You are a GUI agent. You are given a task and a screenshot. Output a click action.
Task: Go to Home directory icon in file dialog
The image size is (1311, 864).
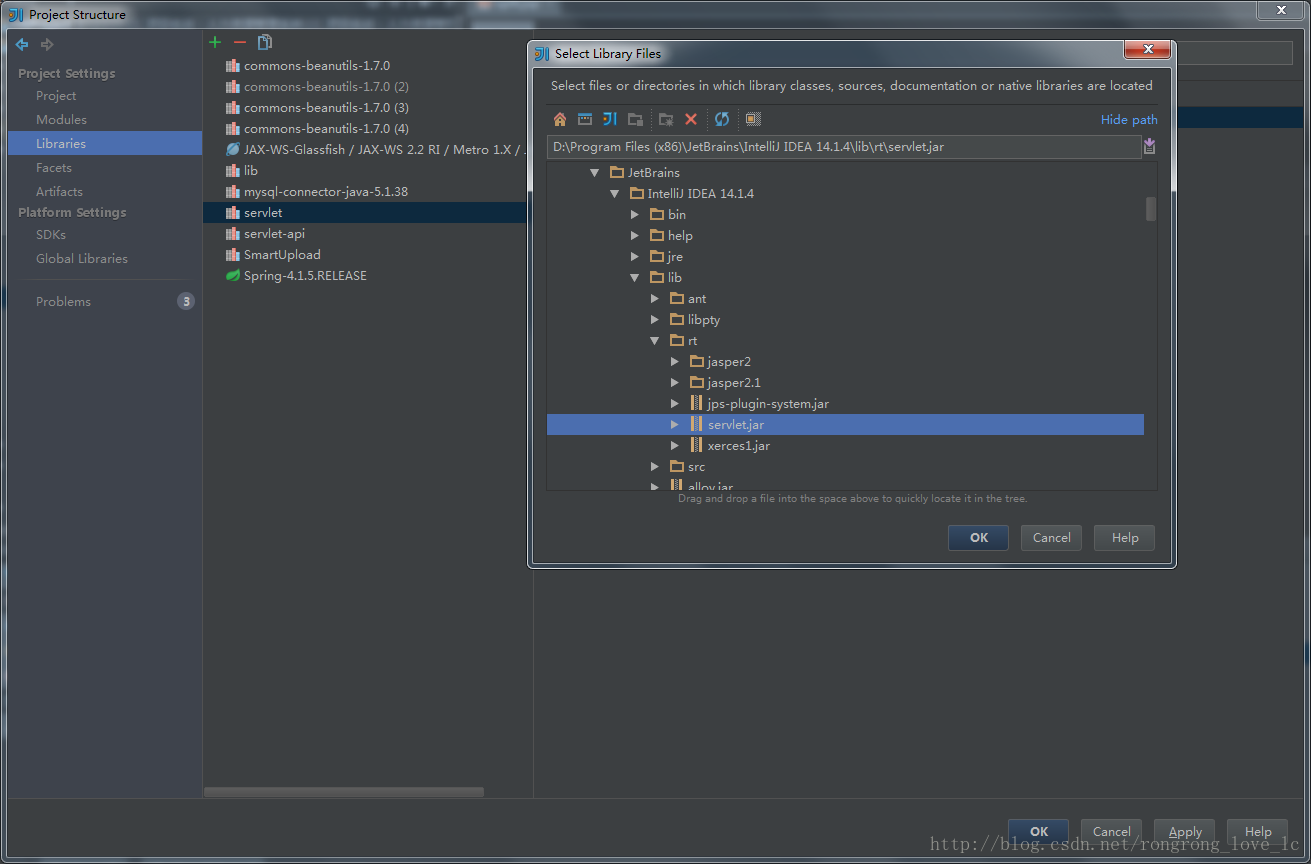(x=560, y=119)
